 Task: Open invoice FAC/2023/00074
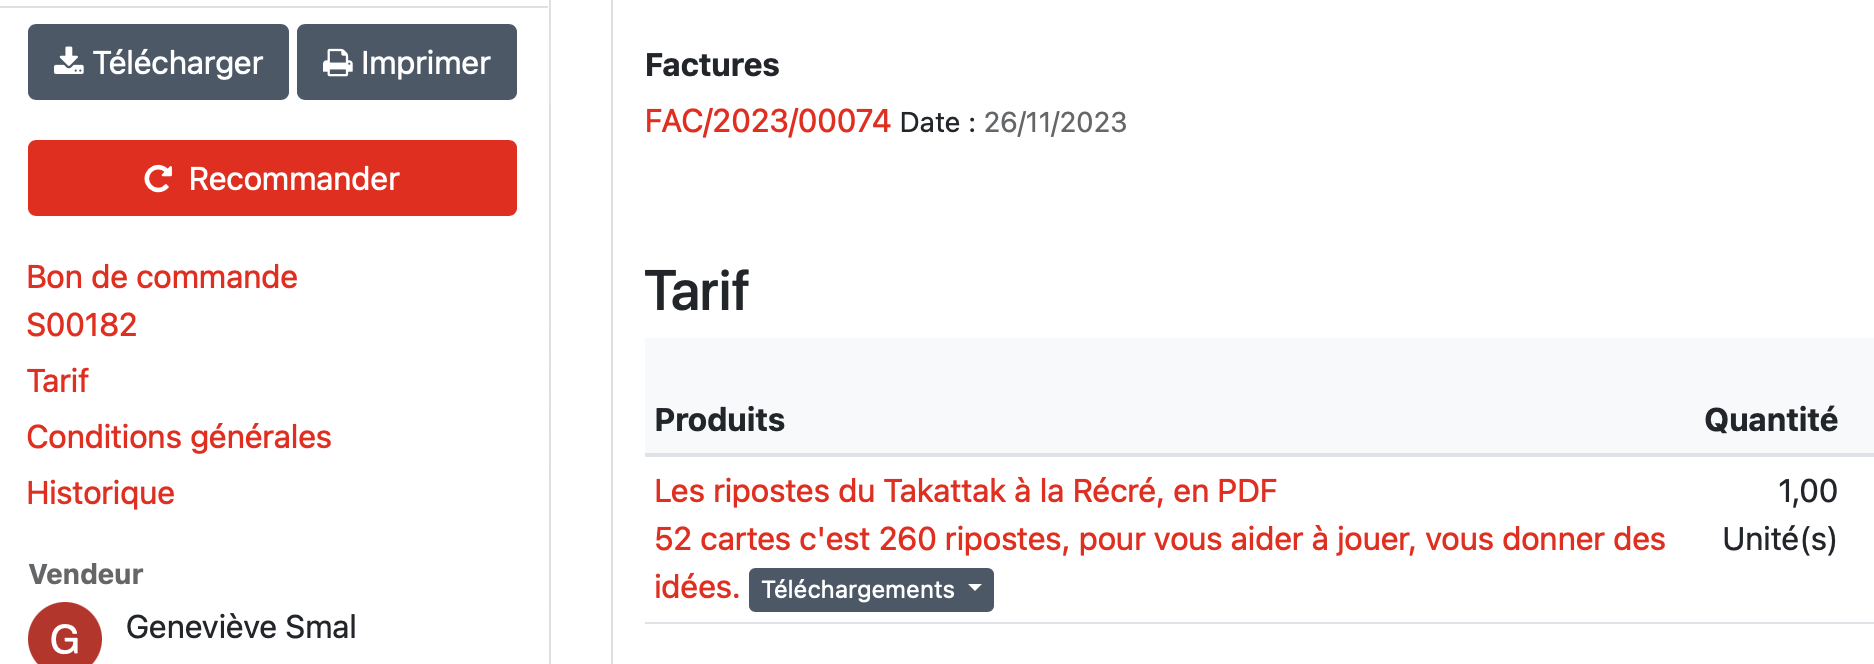[767, 121]
